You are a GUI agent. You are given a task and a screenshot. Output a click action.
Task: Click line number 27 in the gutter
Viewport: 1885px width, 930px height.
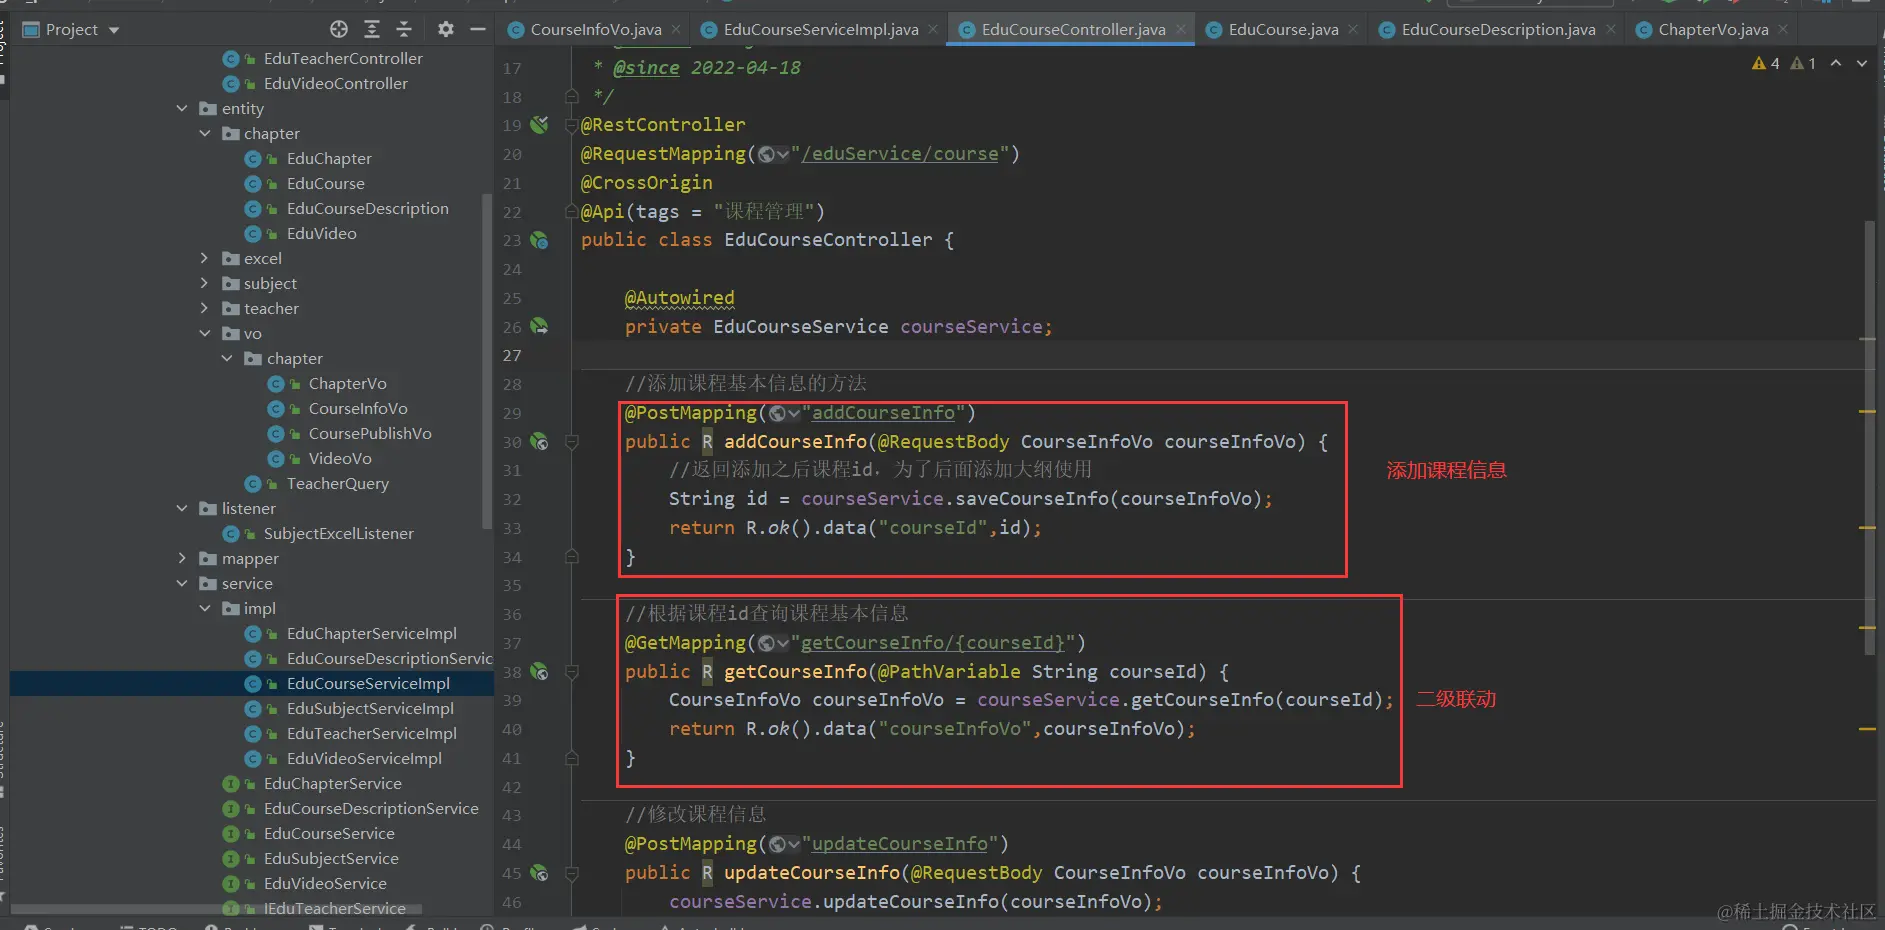pos(512,355)
